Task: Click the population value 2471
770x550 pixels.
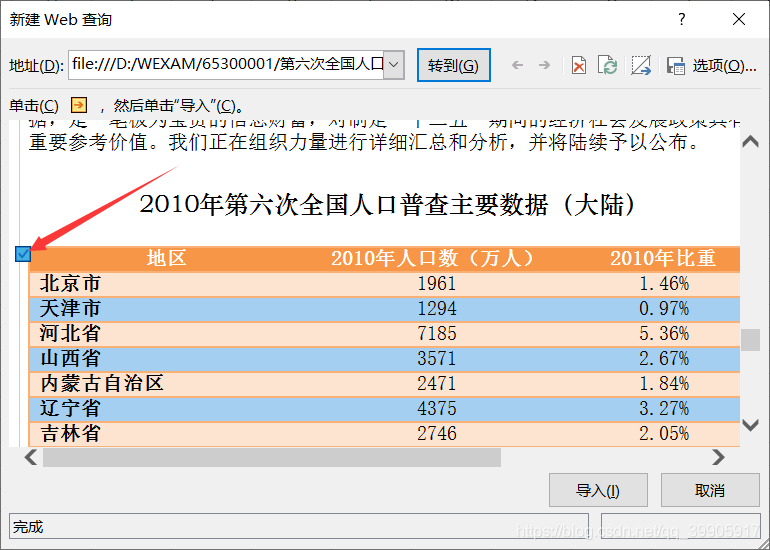Action: point(437,384)
